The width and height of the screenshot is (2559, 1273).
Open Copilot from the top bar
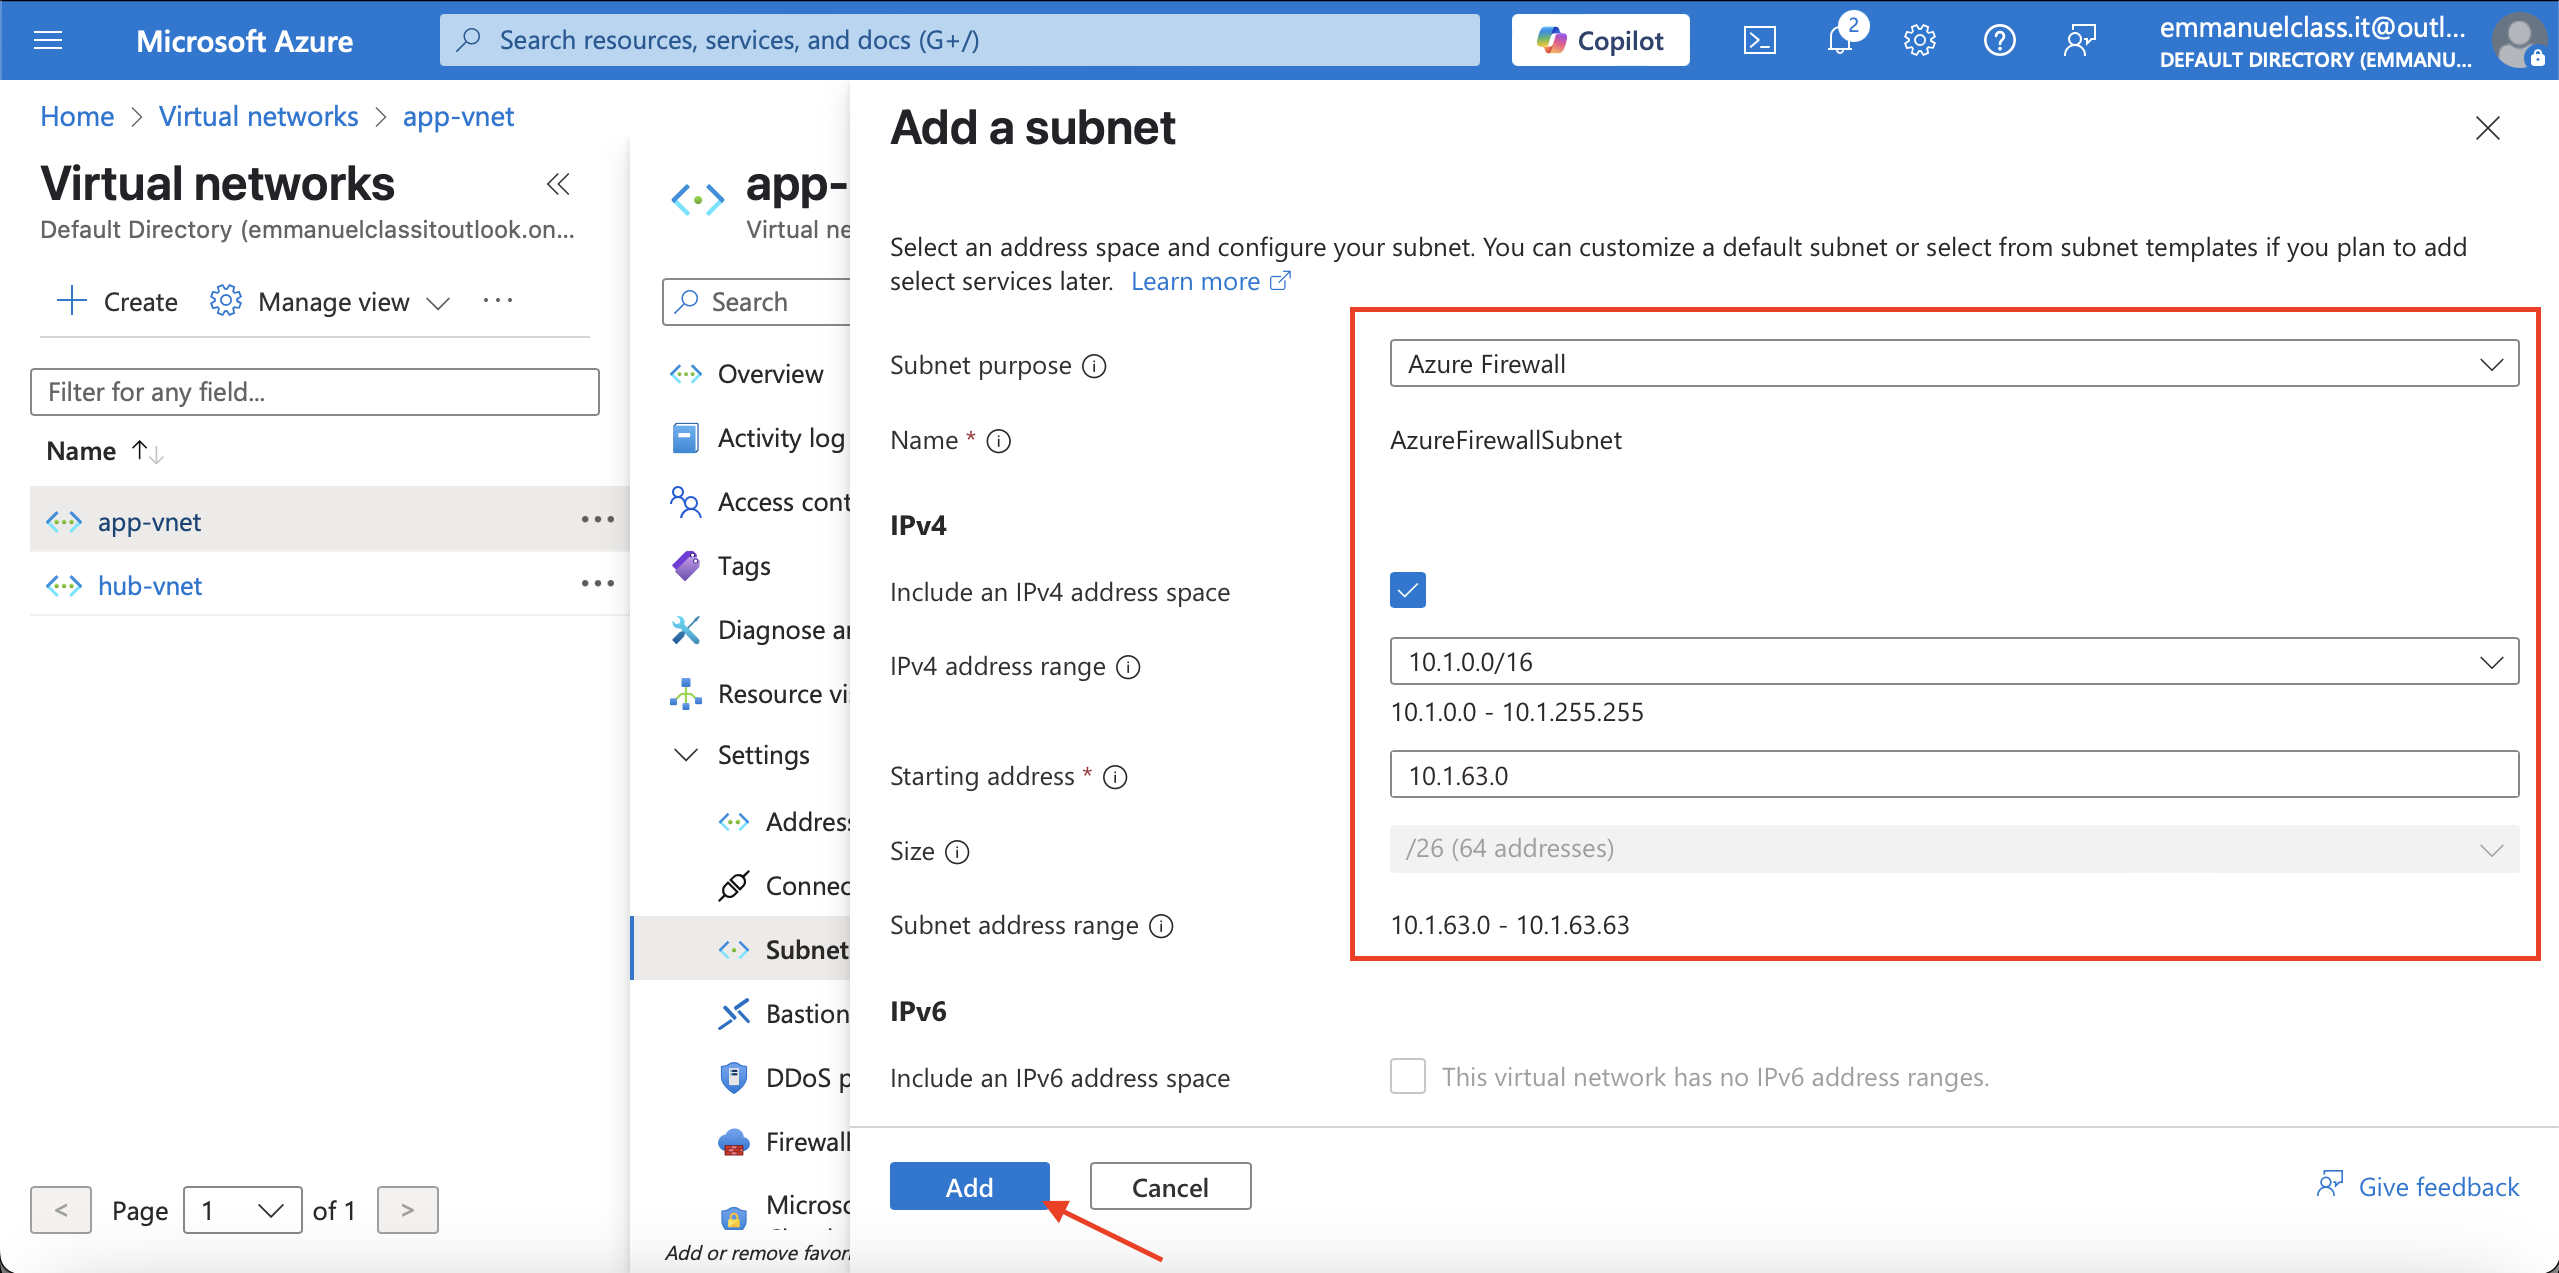[1600, 40]
